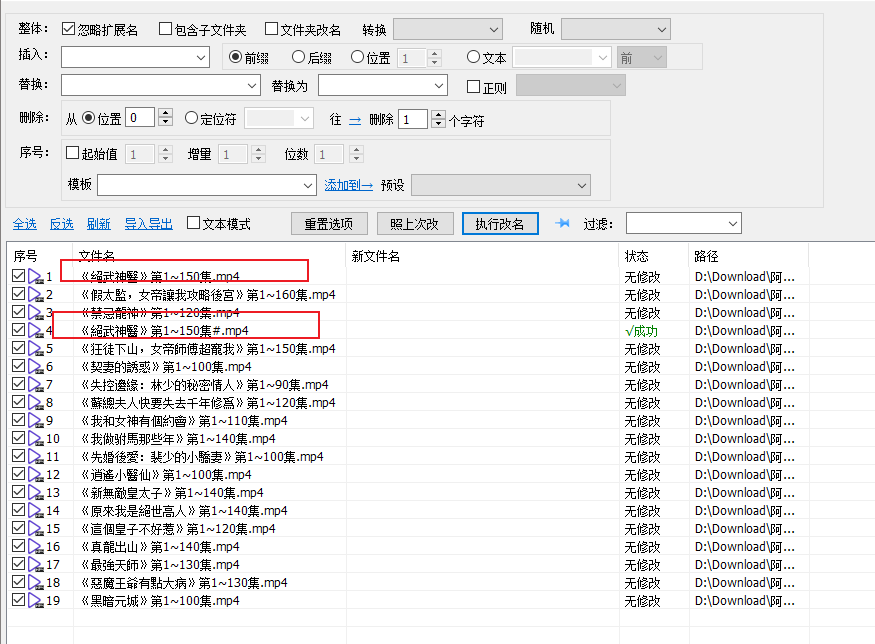Click the blue direction arrow next to 往
The height and width of the screenshot is (644, 875).
tap(355, 120)
